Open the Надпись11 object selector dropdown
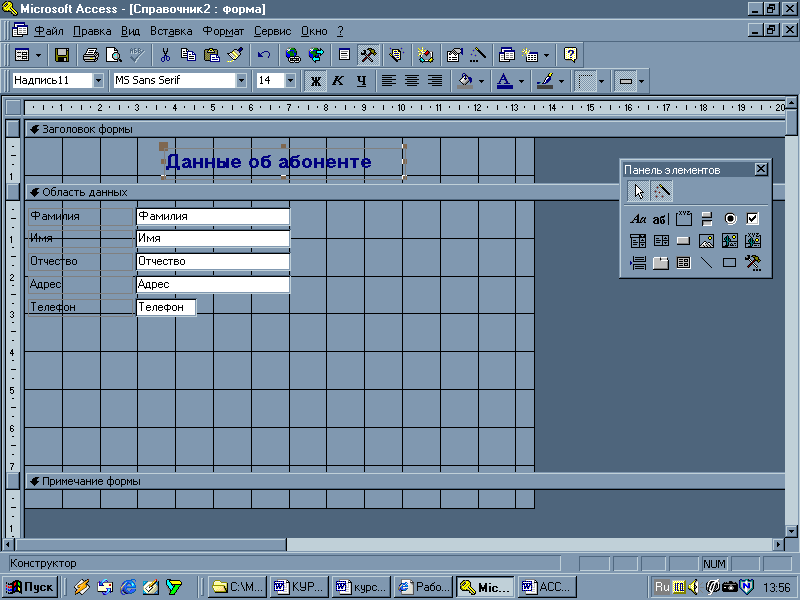 pos(98,81)
